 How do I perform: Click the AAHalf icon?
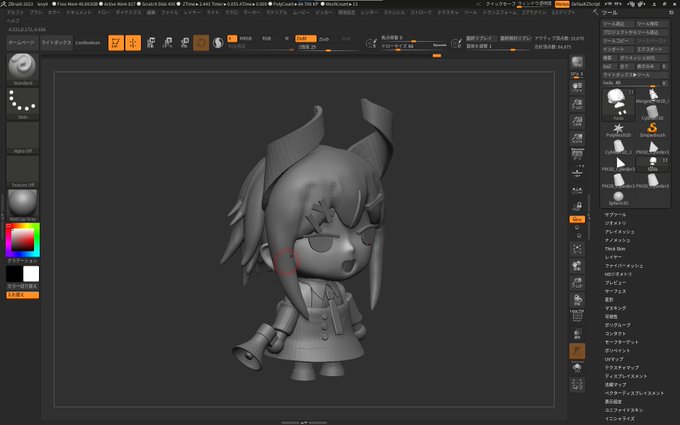(577, 138)
